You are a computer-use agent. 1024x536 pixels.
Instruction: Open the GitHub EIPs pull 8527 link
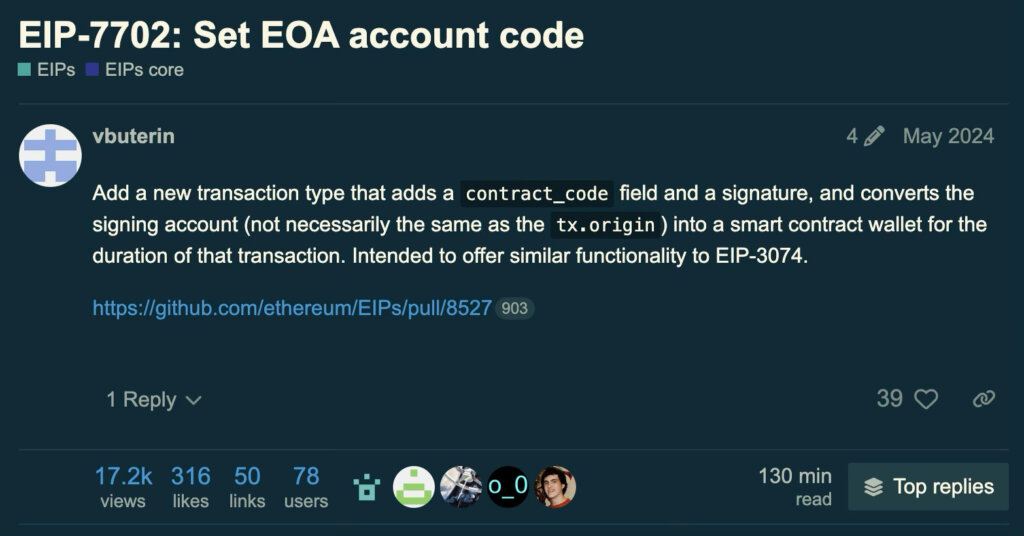tap(292, 308)
